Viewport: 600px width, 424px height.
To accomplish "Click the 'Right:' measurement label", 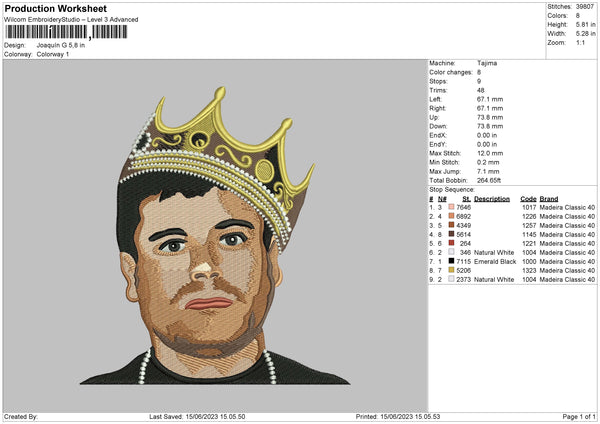I will tap(437, 108).
